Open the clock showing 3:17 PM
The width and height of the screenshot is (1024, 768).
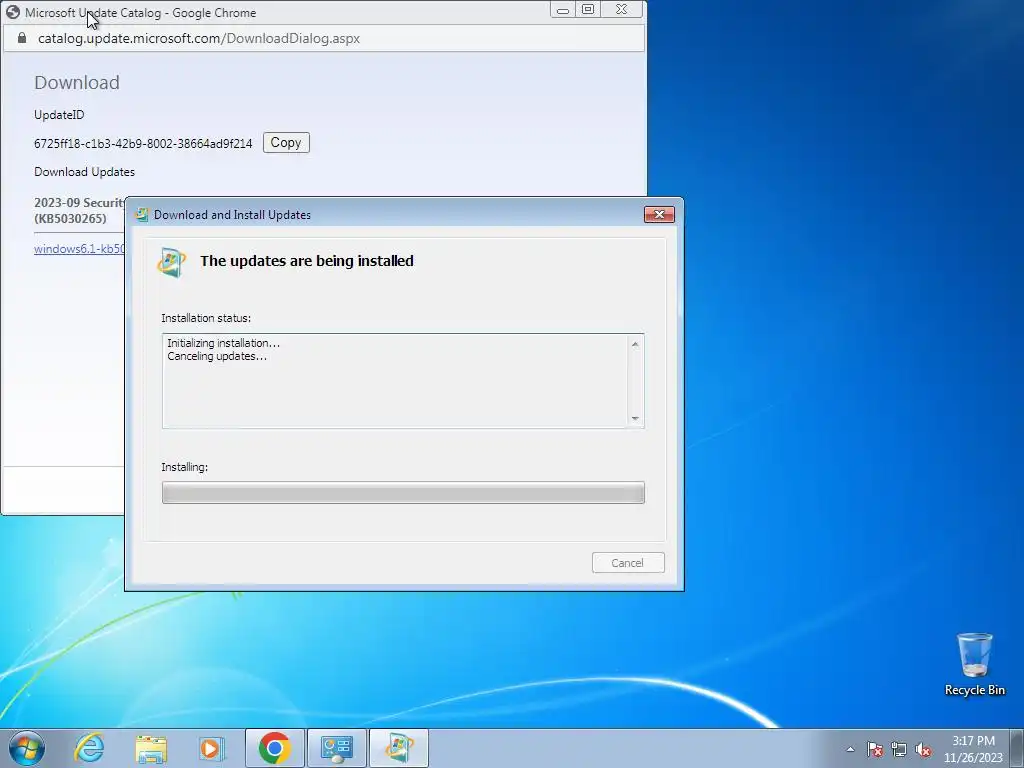click(x=973, y=749)
